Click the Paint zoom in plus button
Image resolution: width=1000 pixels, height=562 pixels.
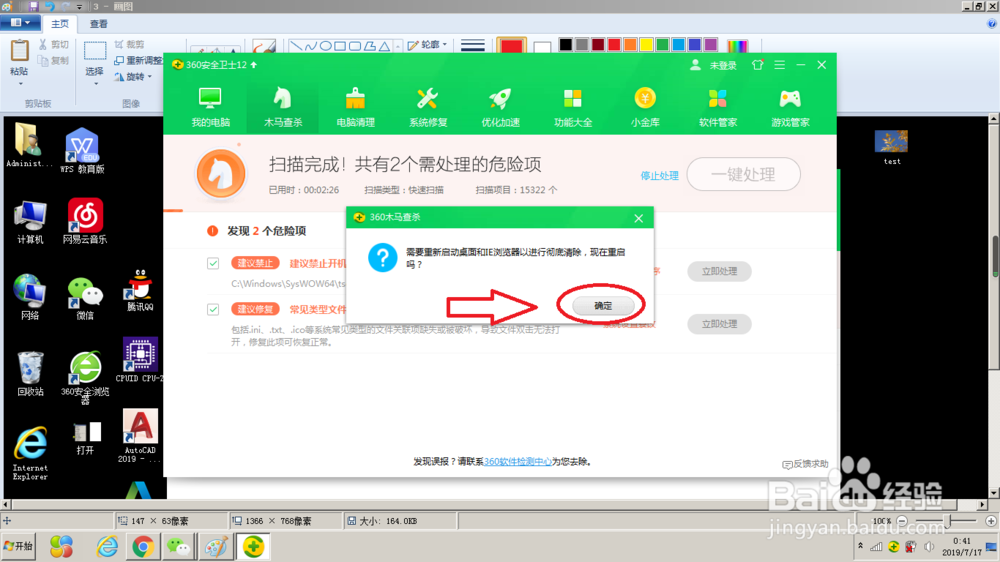990,521
